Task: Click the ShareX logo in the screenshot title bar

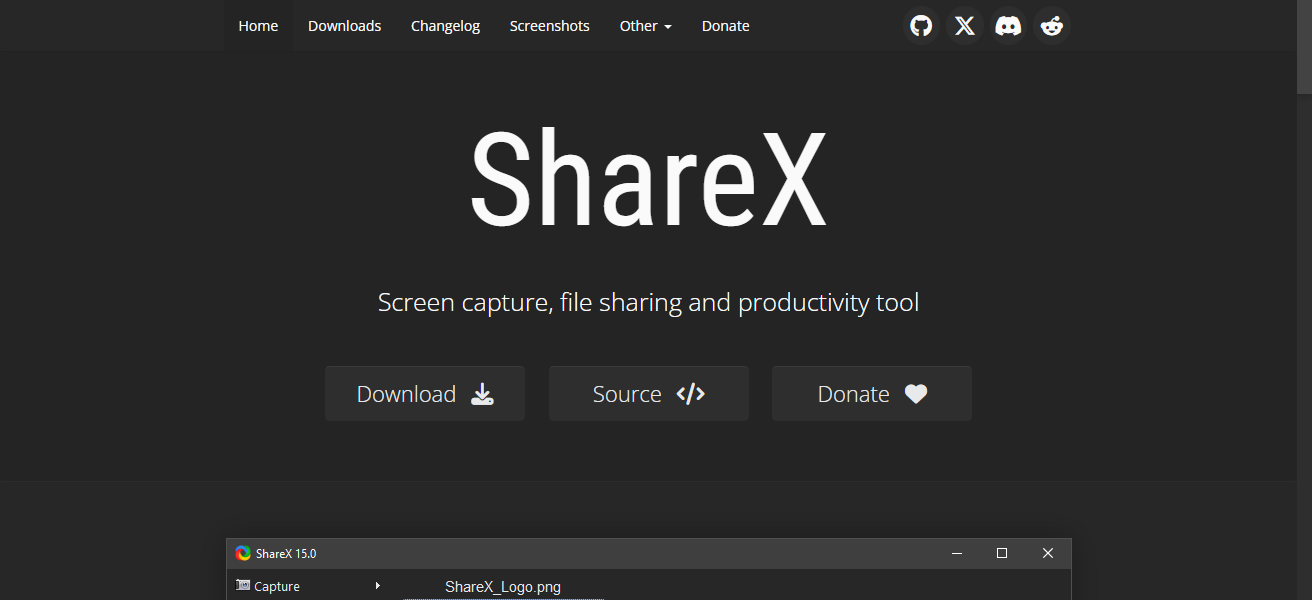Action: pos(243,553)
